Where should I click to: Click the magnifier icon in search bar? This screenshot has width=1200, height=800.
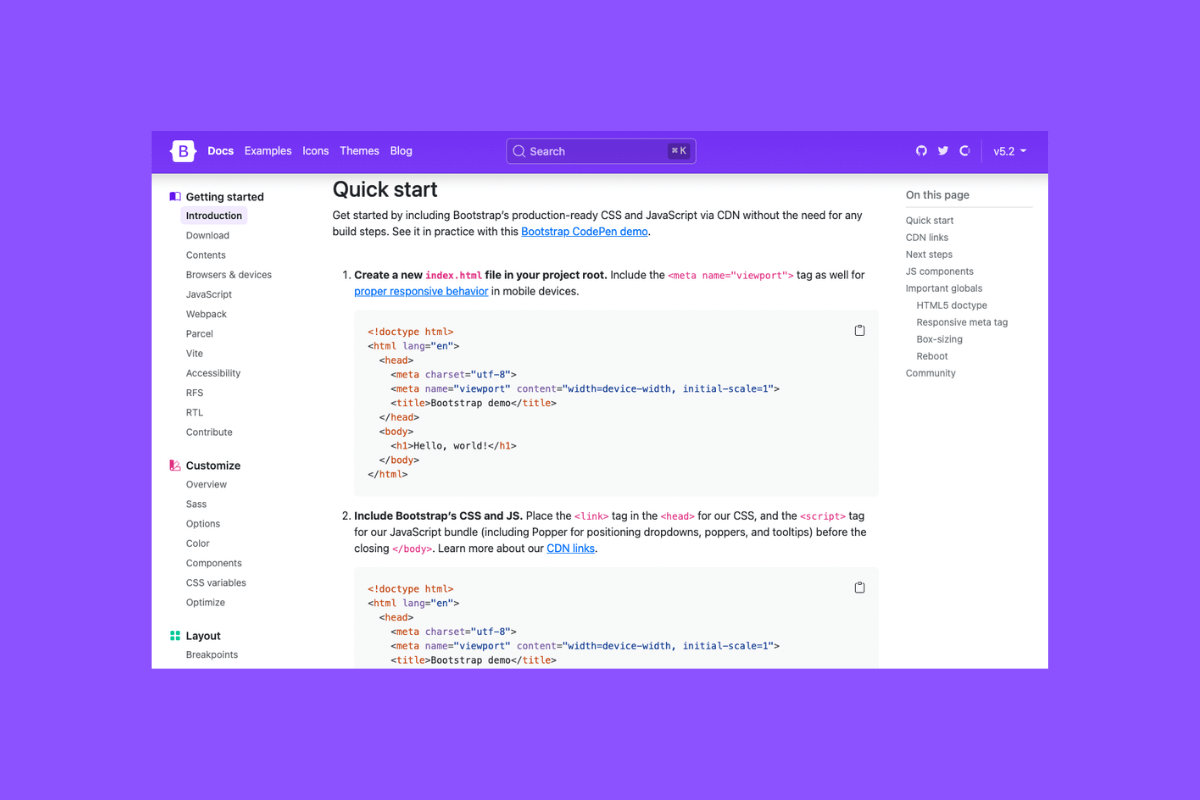pyautogui.click(x=519, y=151)
